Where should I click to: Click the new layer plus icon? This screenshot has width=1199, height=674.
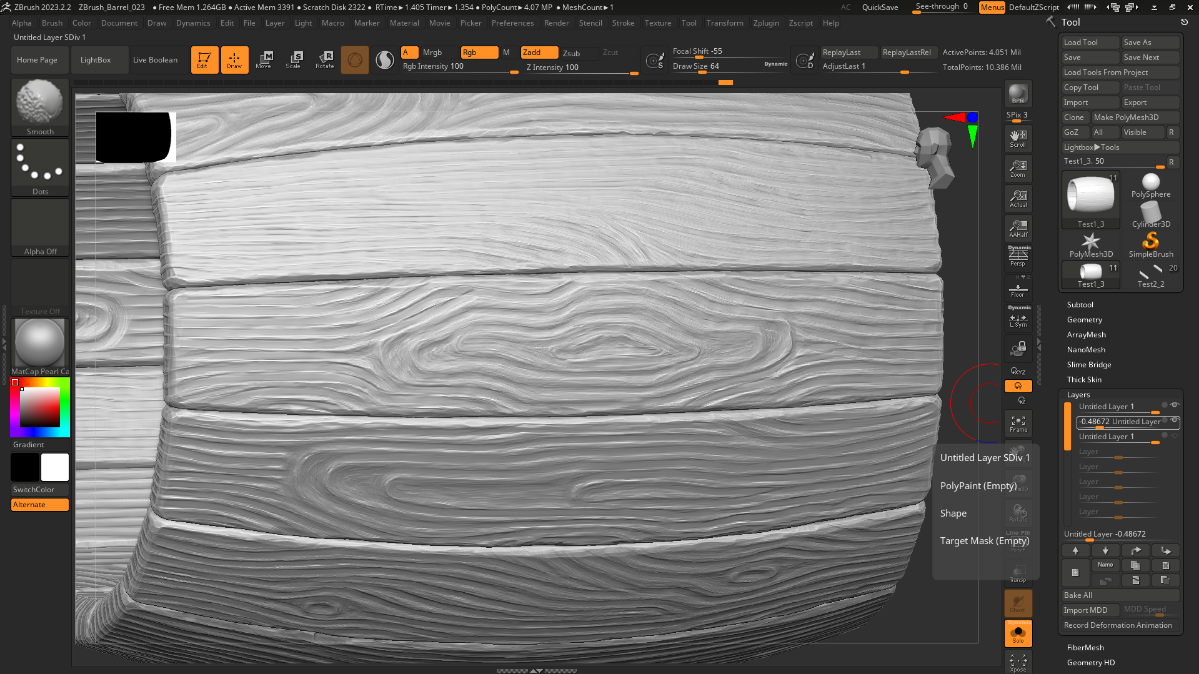1075,572
